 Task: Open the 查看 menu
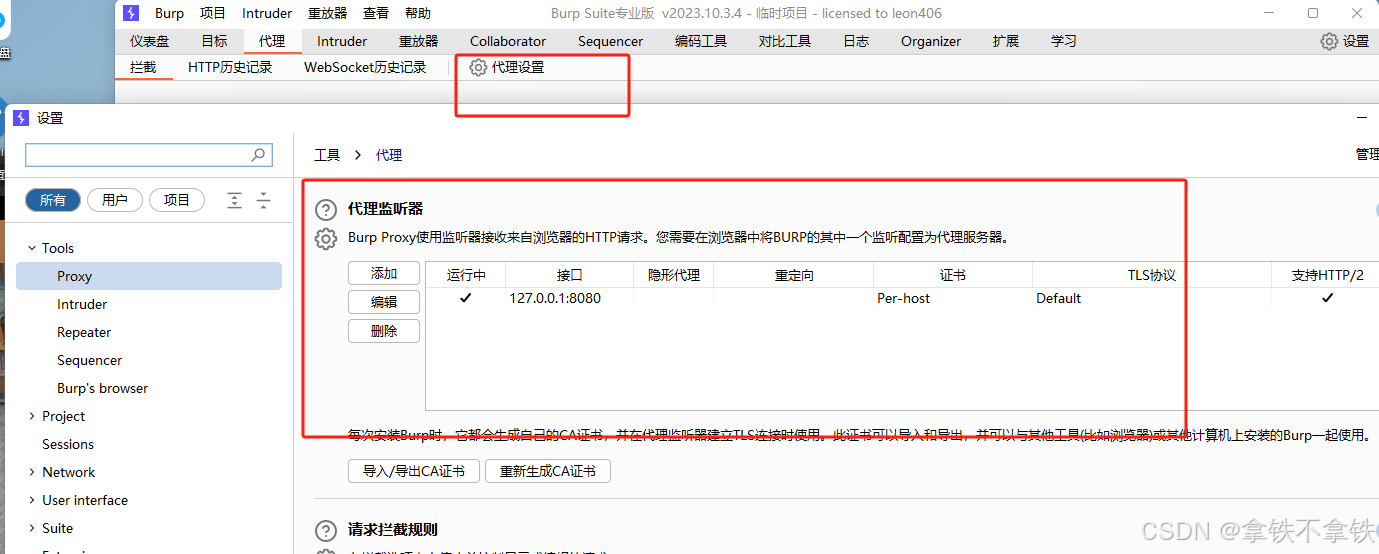376,13
